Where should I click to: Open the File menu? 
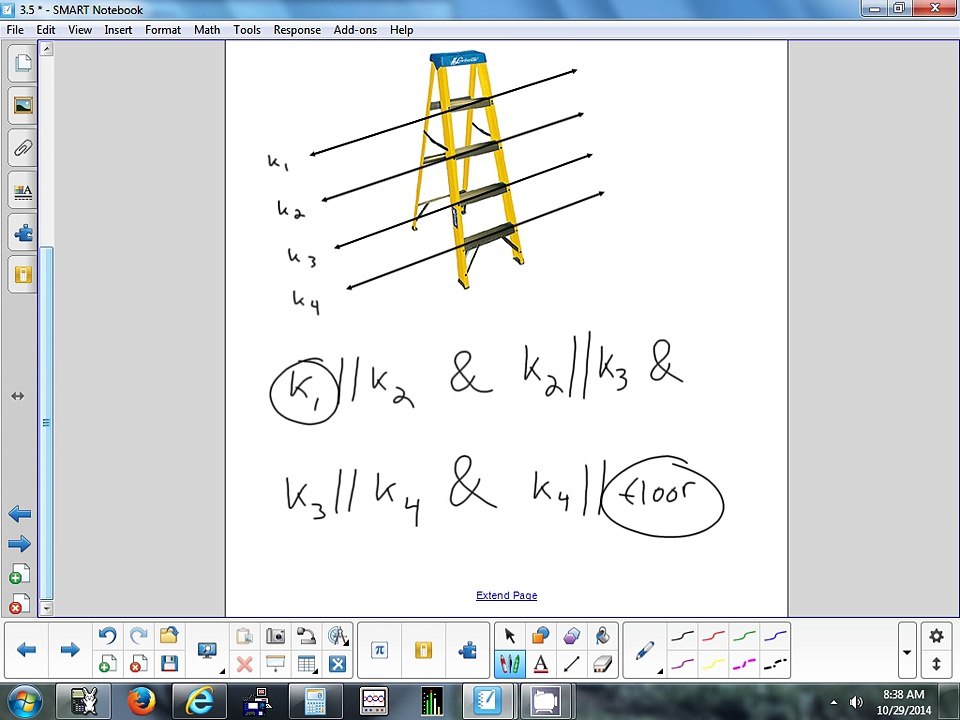pyautogui.click(x=15, y=29)
